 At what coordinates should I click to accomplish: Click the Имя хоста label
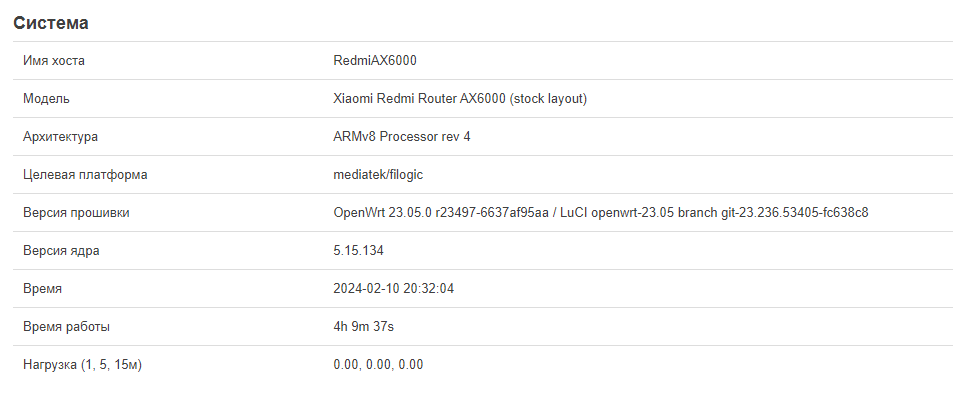pyautogui.click(x=54, y=61)
